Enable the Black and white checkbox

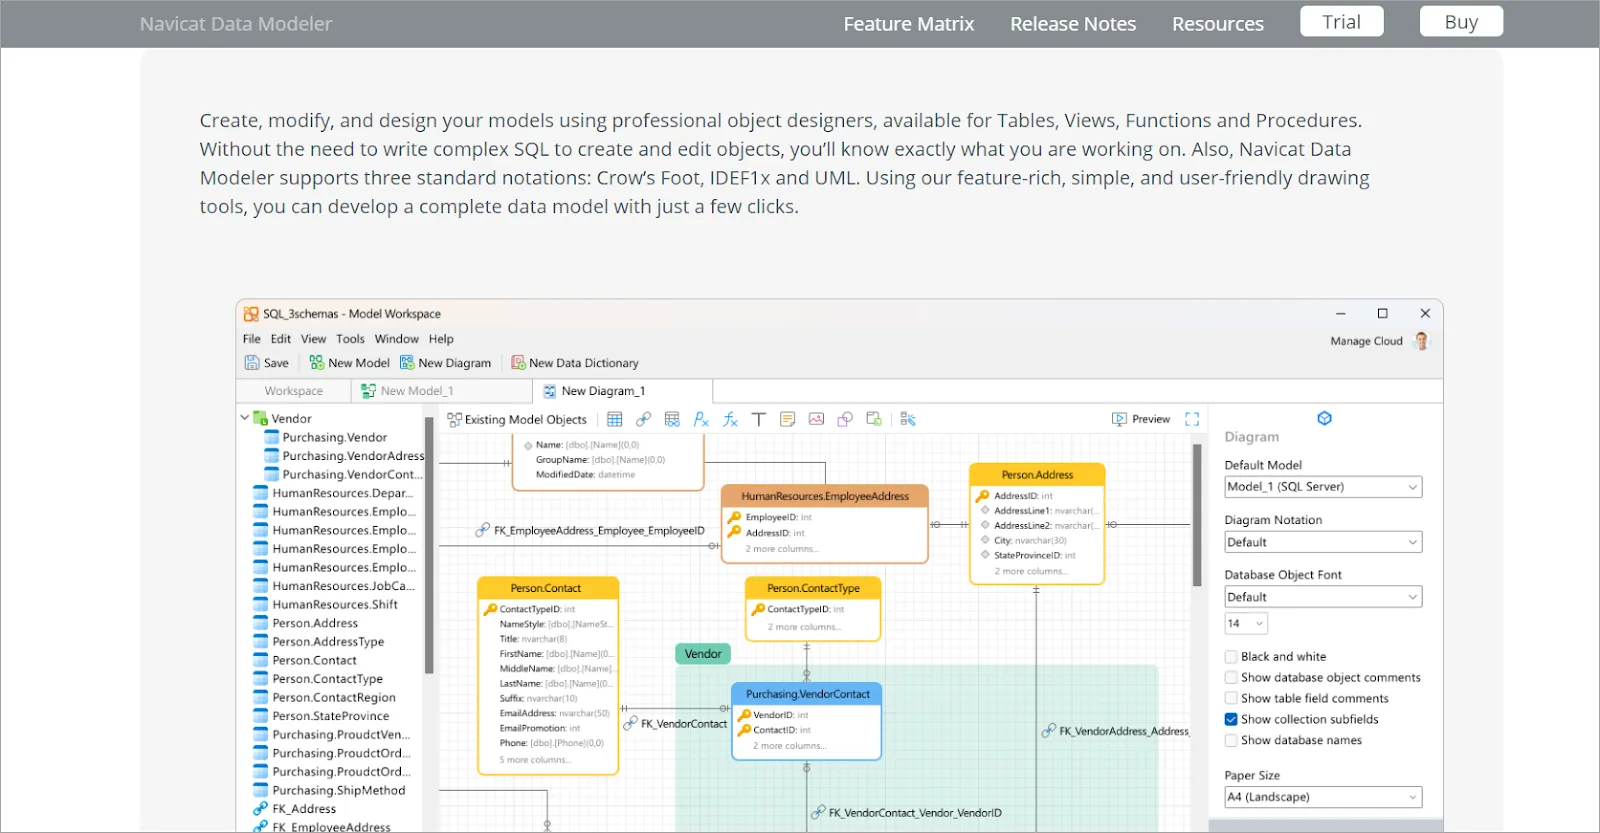1231,657
